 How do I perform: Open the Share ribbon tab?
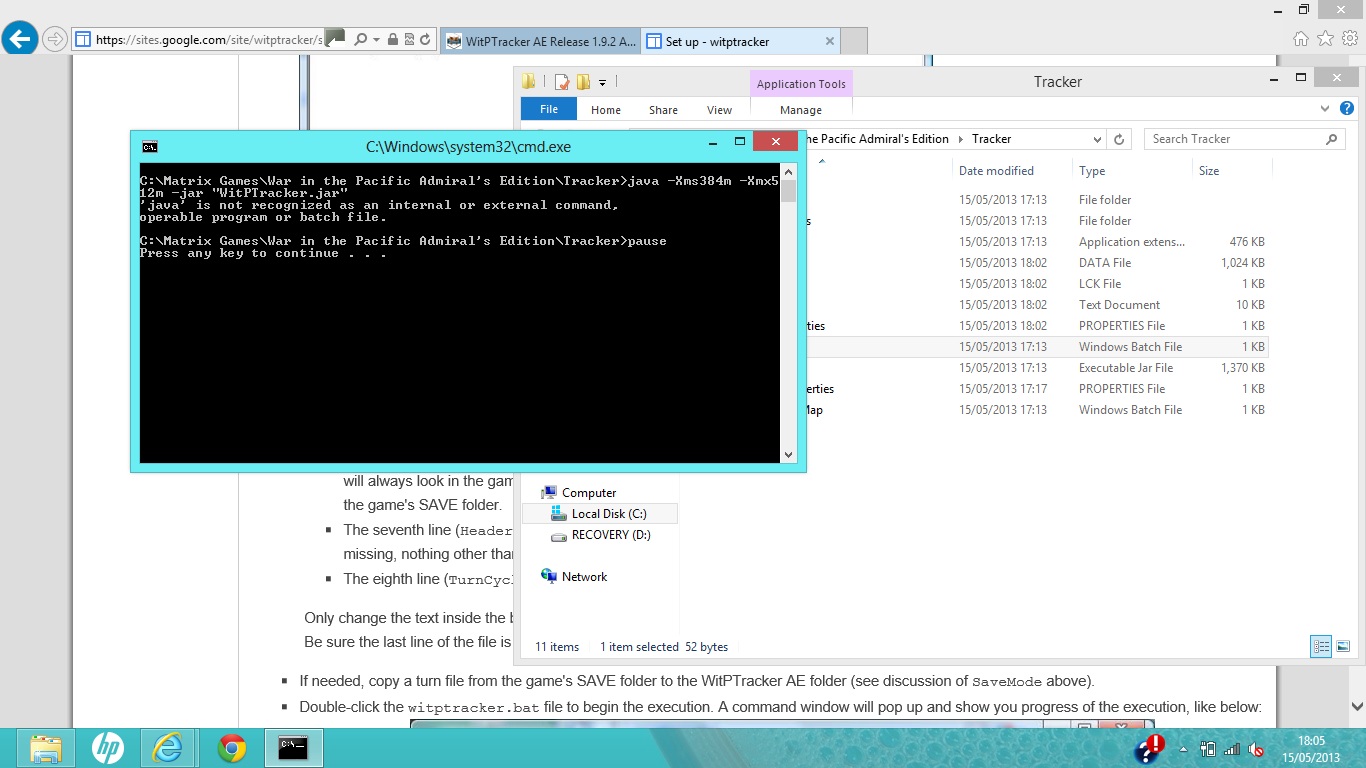(663, 110)
